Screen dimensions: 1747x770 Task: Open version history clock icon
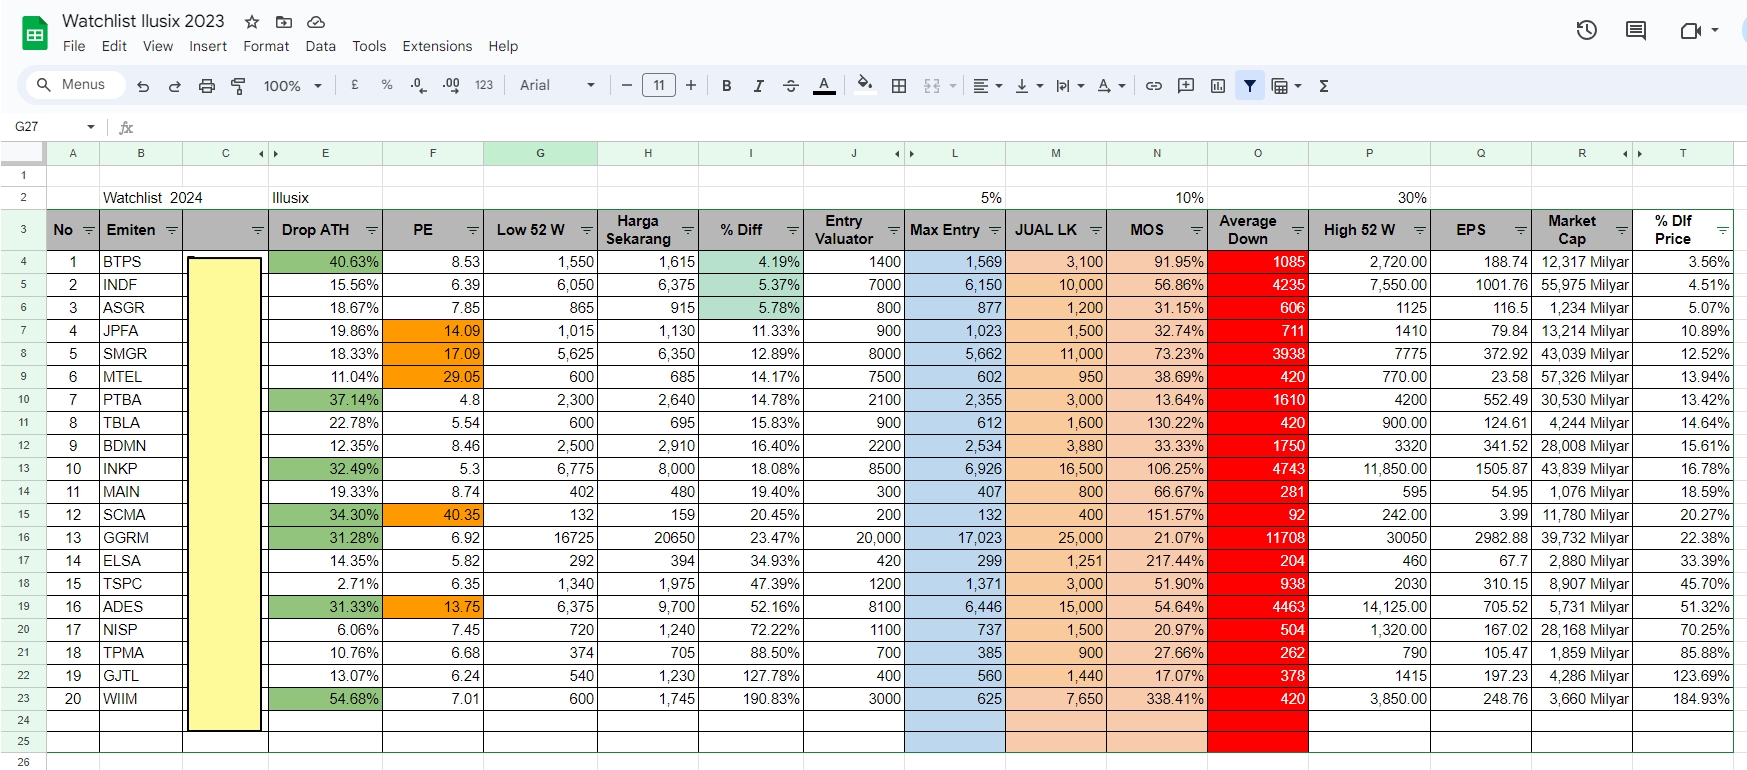click(x=1587, y=31)
